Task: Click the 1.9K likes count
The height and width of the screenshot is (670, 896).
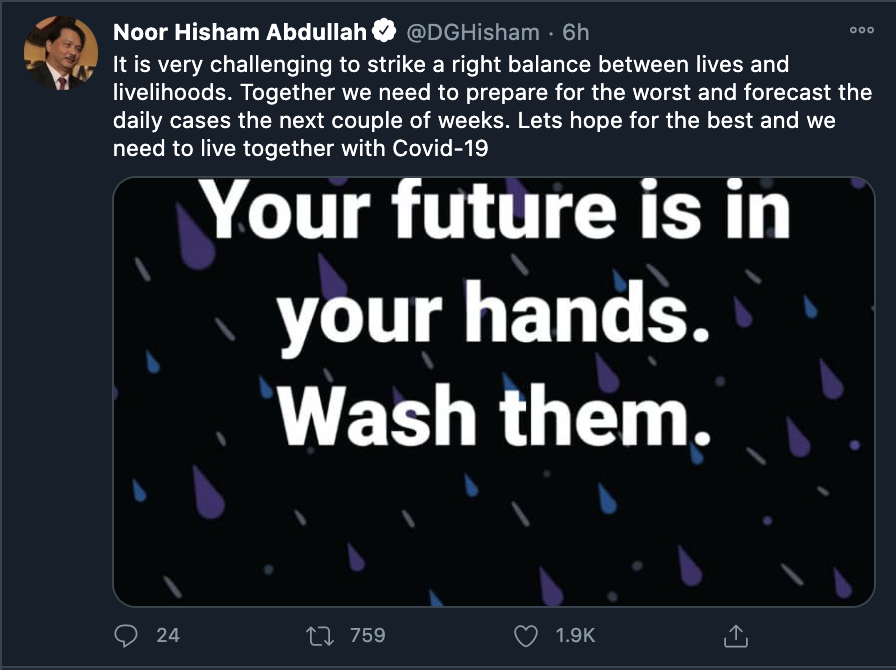Action: tap(576, 635)
